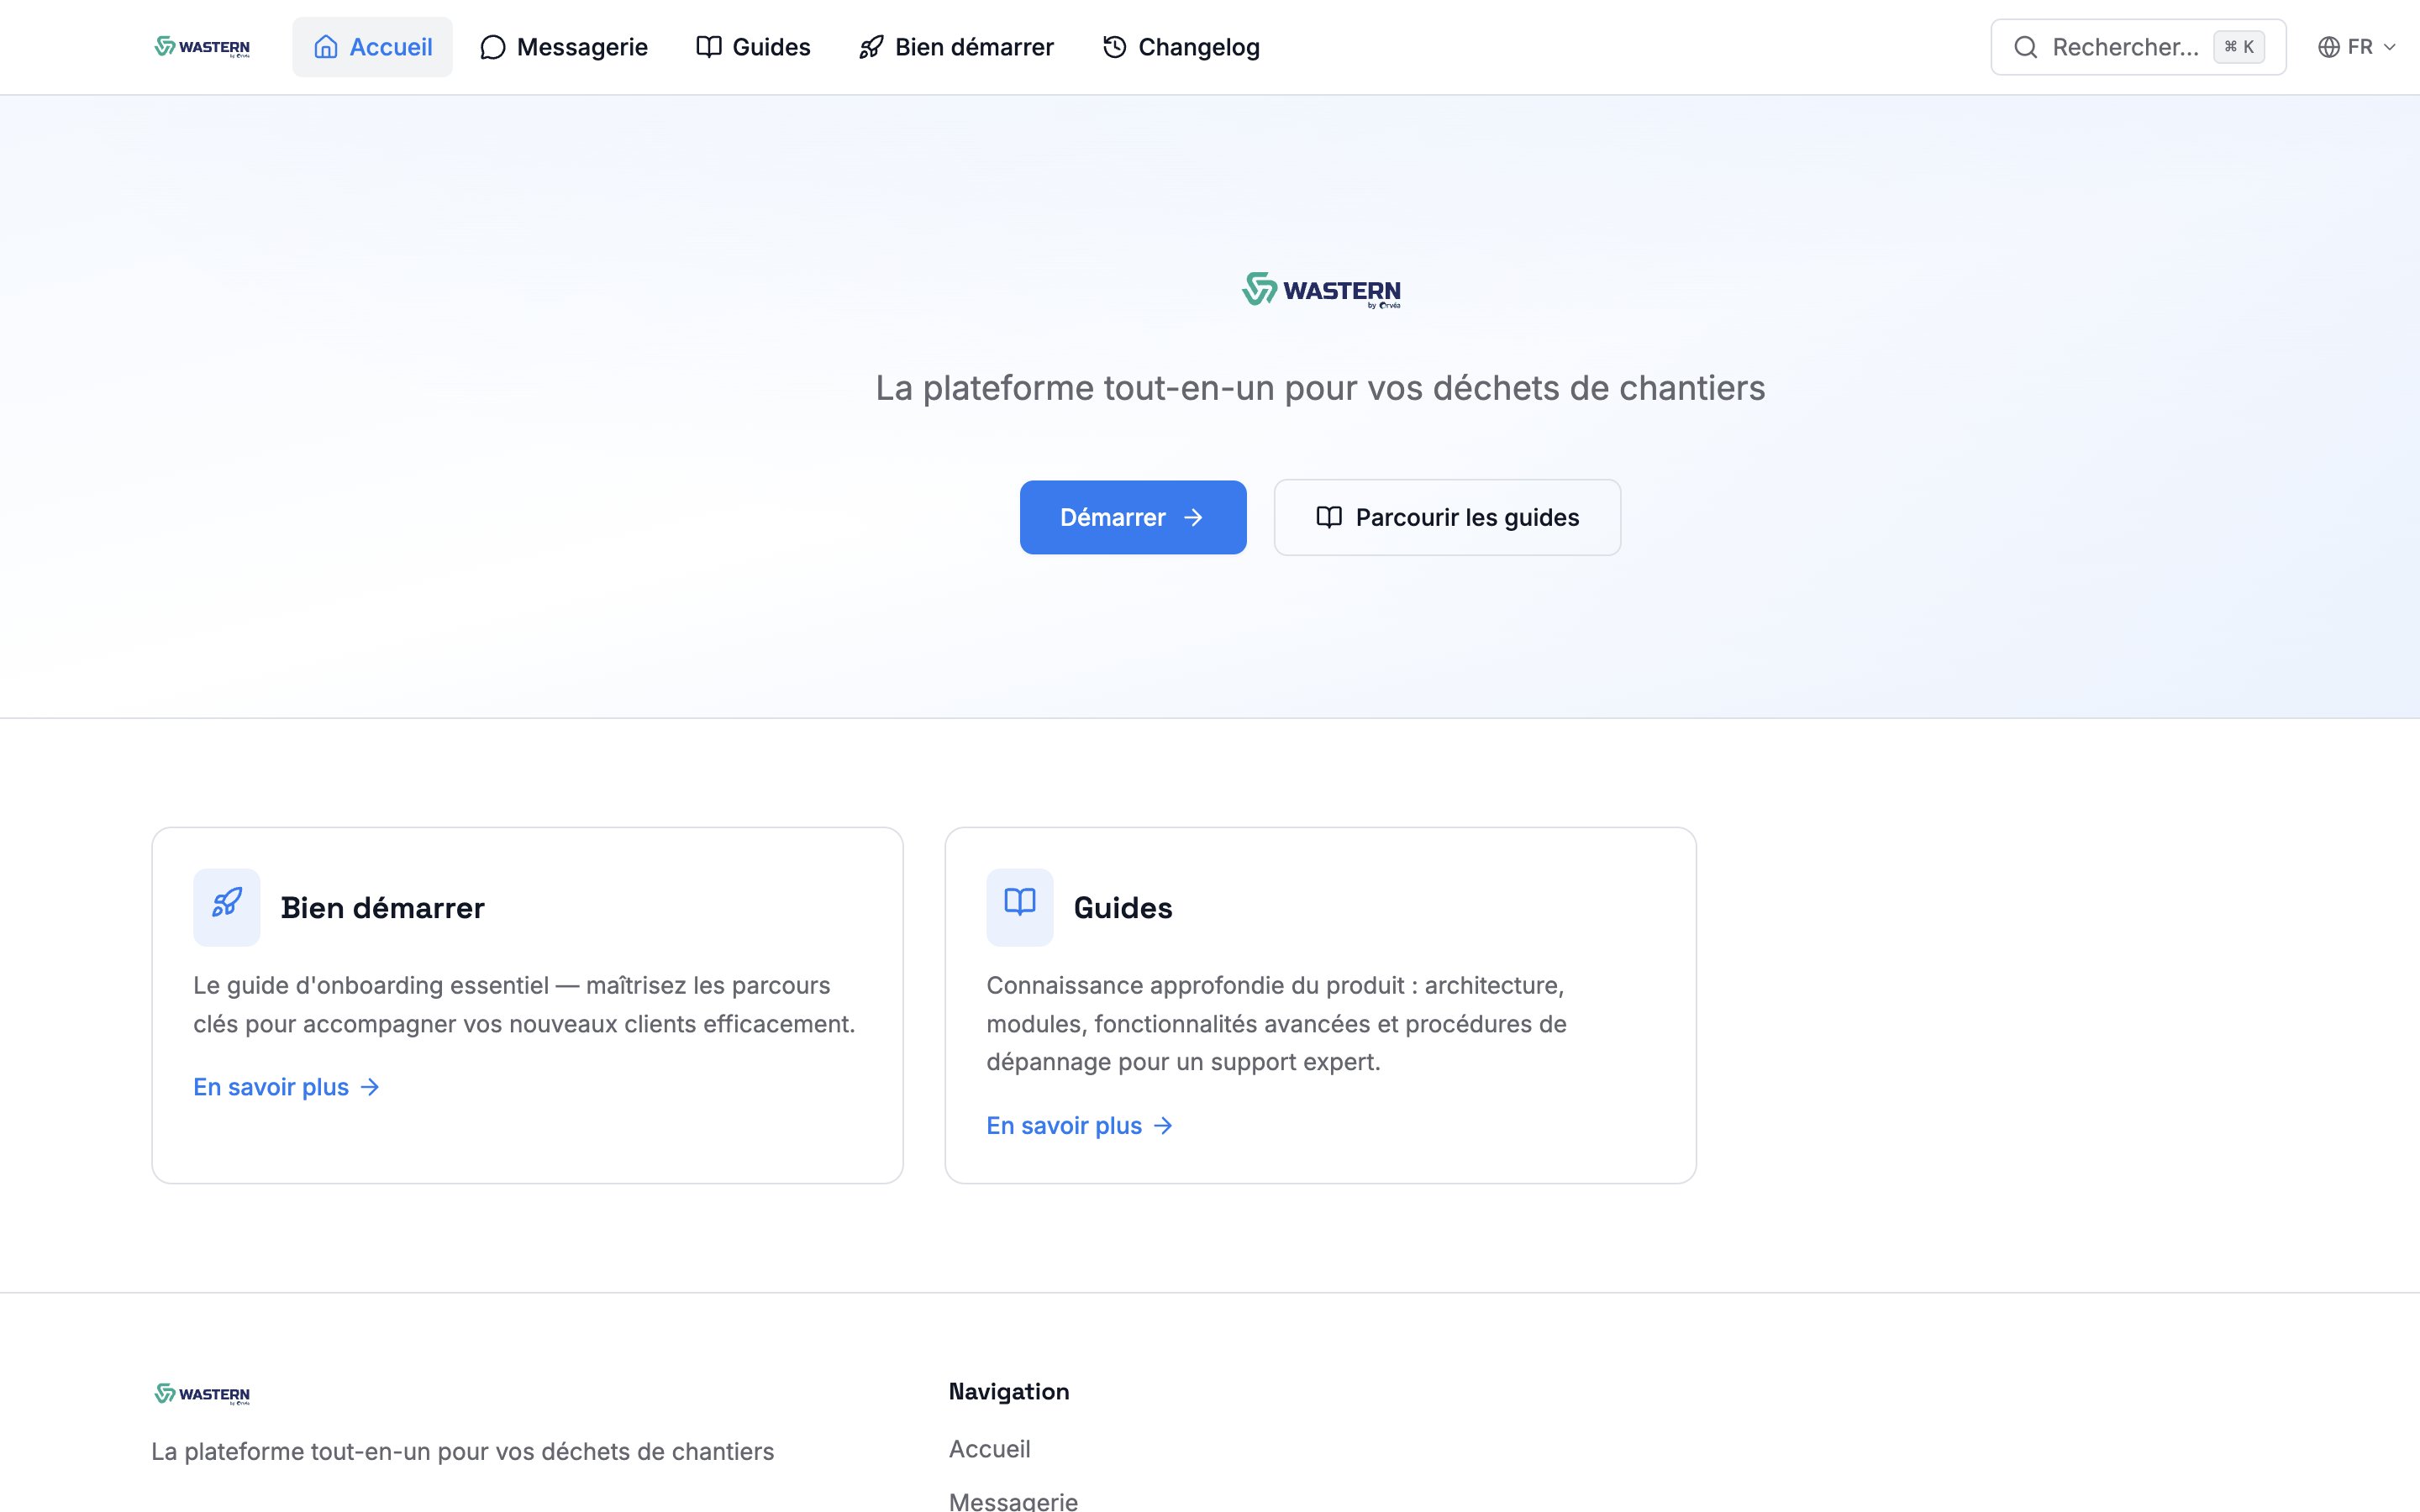
Task: Click the Démarrer button
Action: (x=1132, y=517)
